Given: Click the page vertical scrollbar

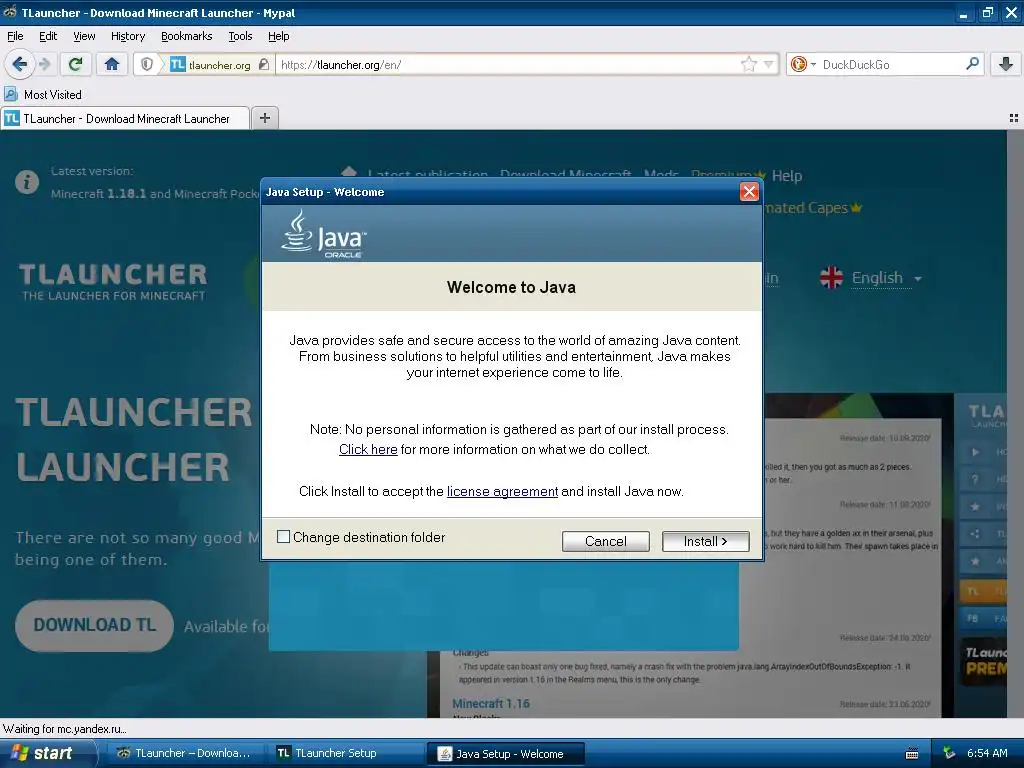Looking at the screenshot, I should 1016,423.
